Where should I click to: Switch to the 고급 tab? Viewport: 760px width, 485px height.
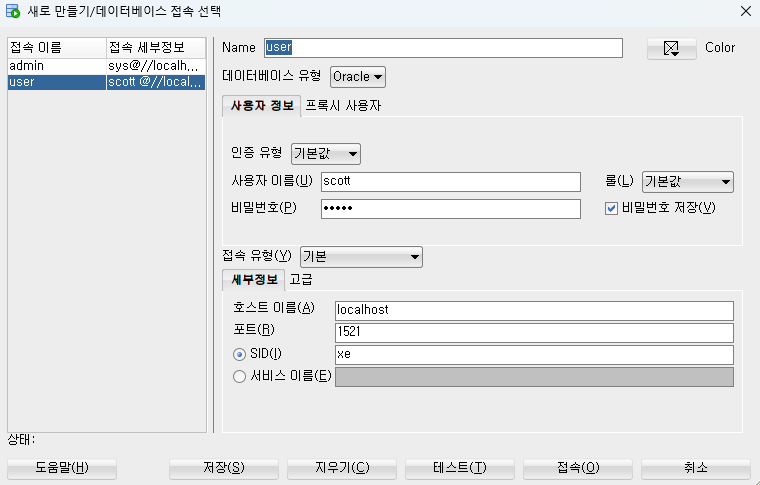(301, 280)
